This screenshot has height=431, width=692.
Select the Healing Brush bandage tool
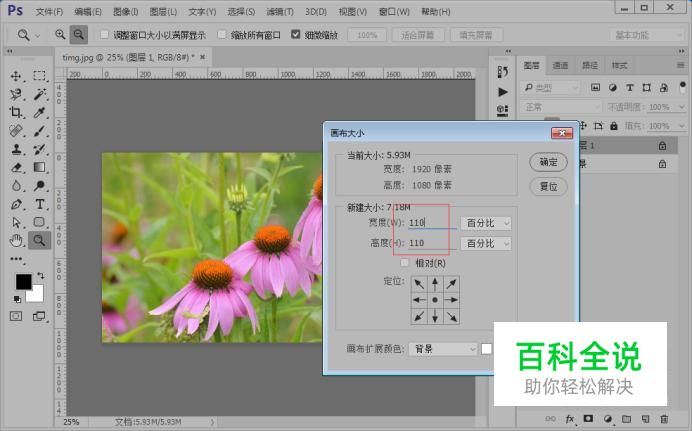click(x=16, y=131)
